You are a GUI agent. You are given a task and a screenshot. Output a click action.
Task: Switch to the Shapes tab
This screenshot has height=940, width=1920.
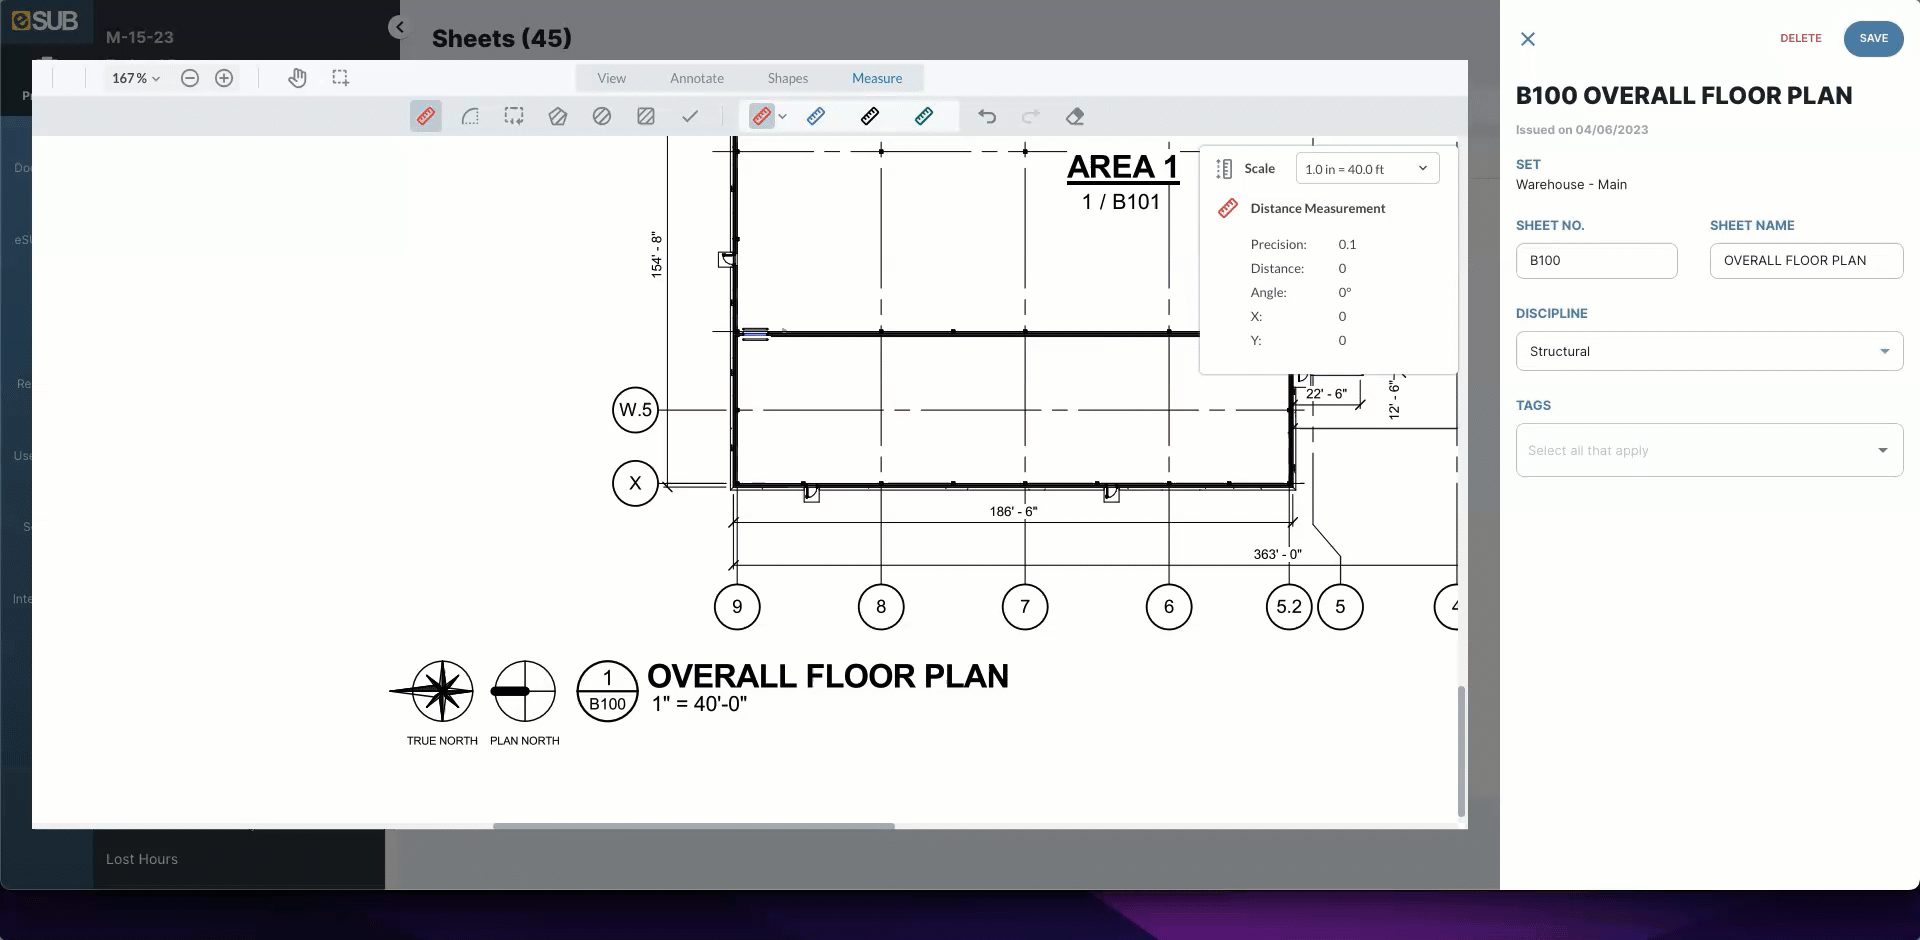(788, 78)
